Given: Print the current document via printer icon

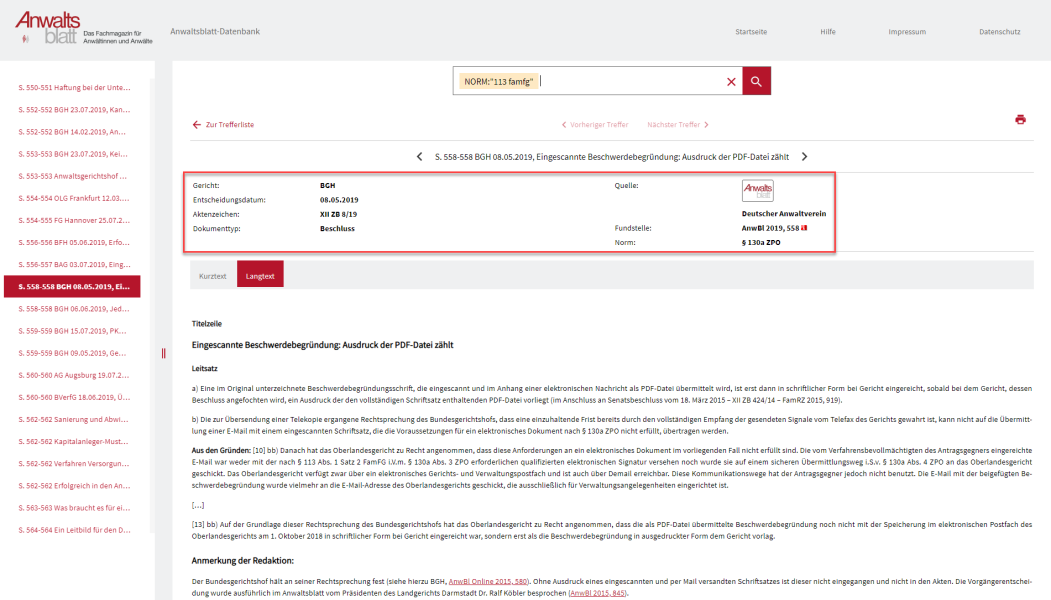Looking at the screenshot, I should [1021, 118].
